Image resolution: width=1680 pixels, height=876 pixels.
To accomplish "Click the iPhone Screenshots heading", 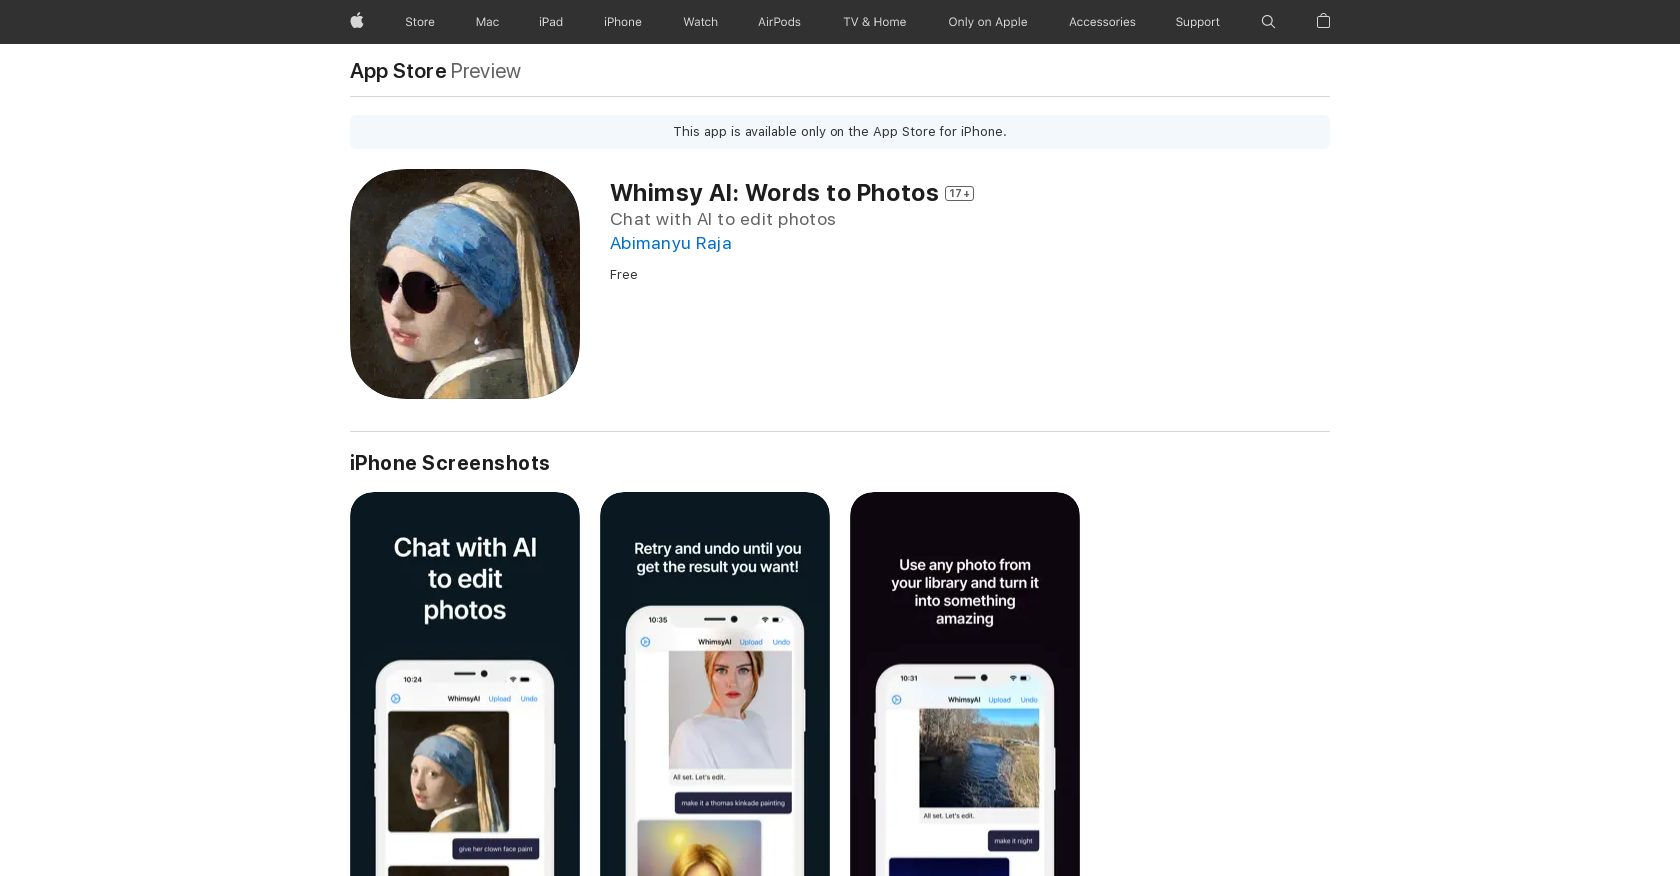I will coord(450,463).
